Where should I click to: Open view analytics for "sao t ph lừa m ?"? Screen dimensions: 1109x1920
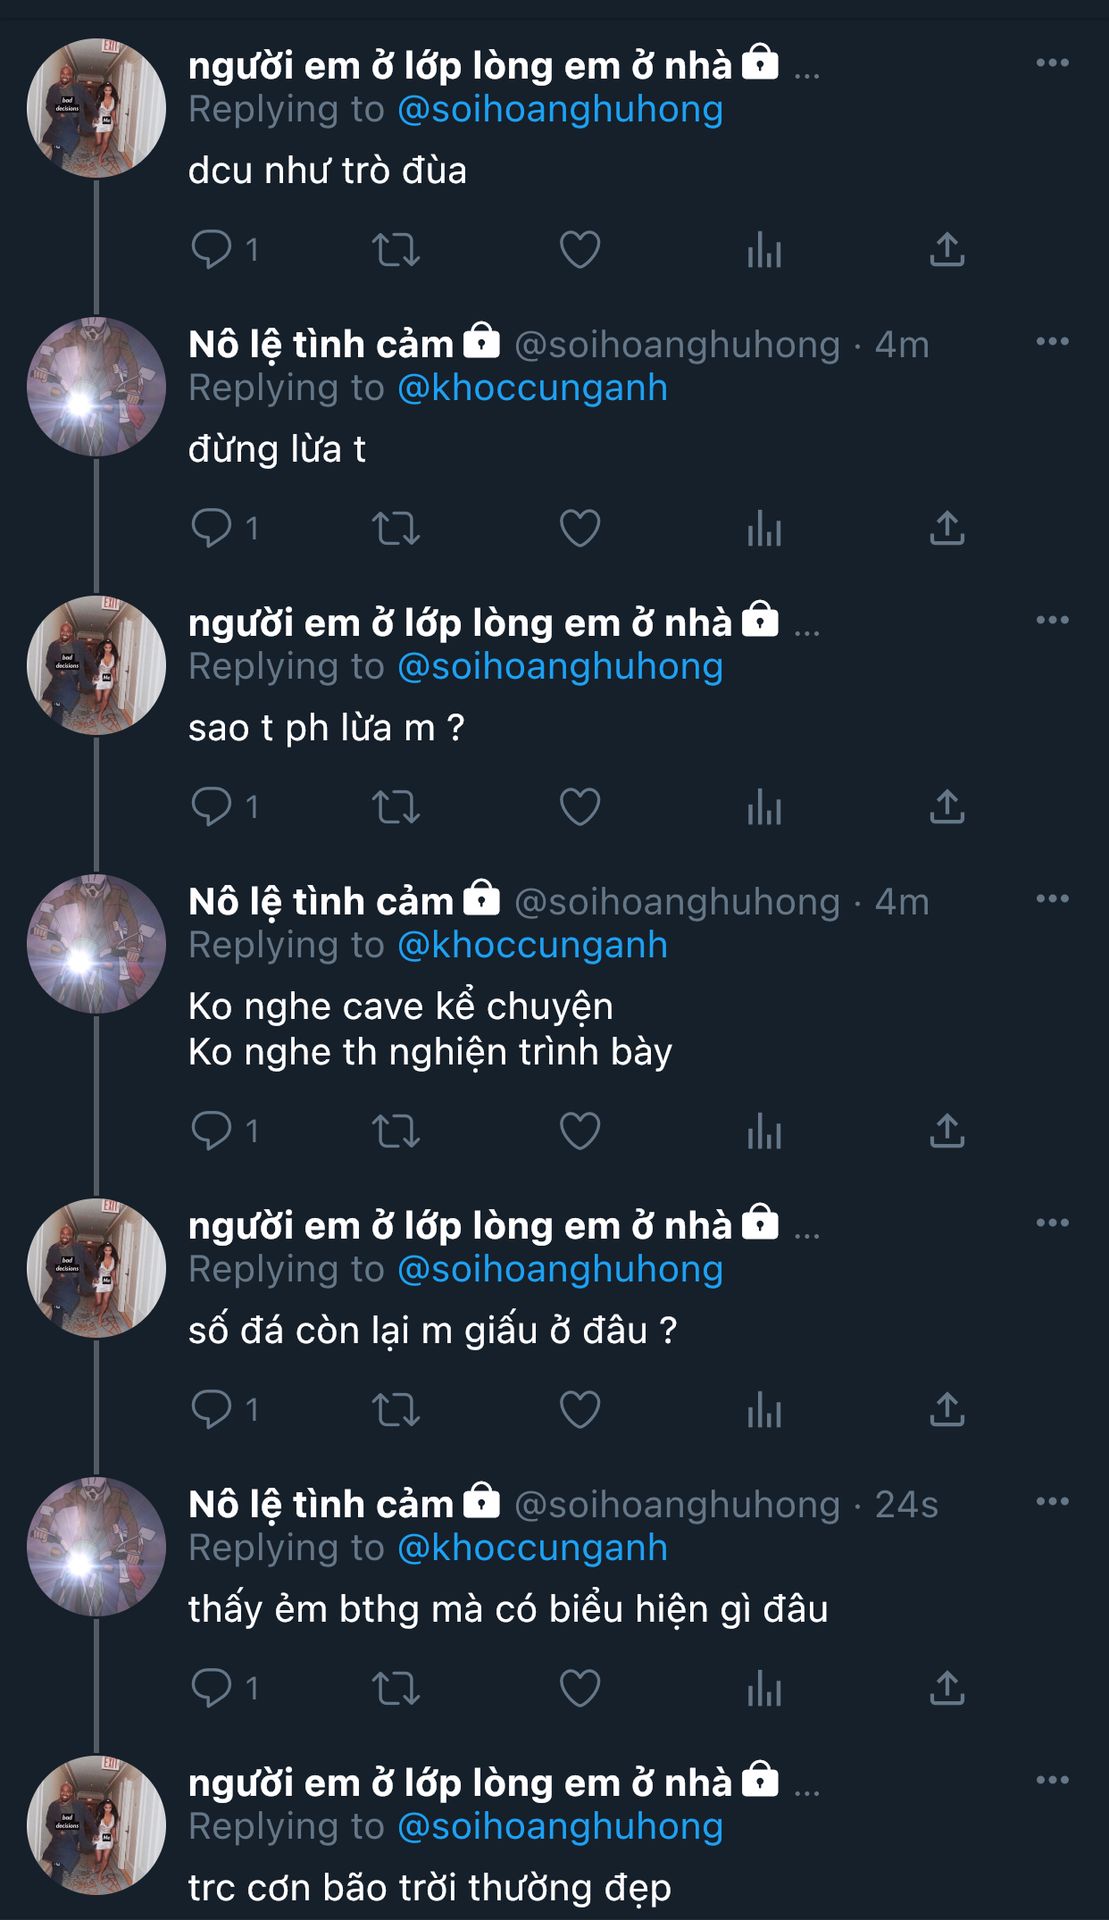pos(764,807)
